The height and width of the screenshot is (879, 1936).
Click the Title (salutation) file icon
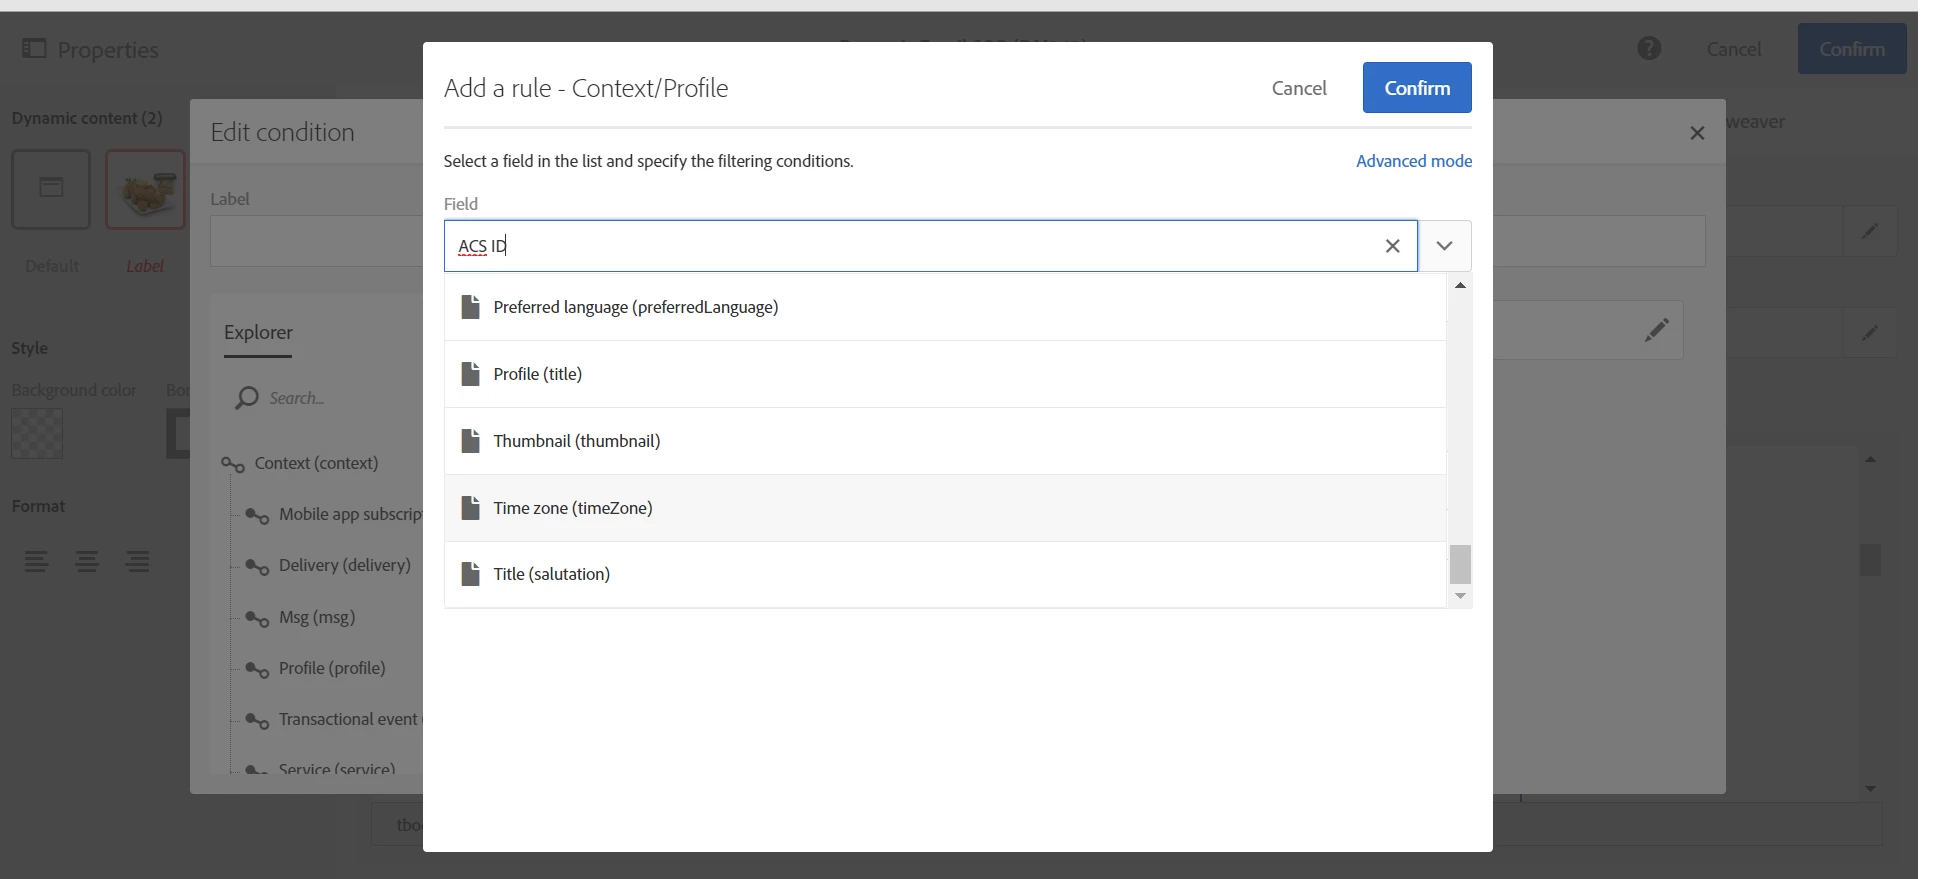pos(470,574)
